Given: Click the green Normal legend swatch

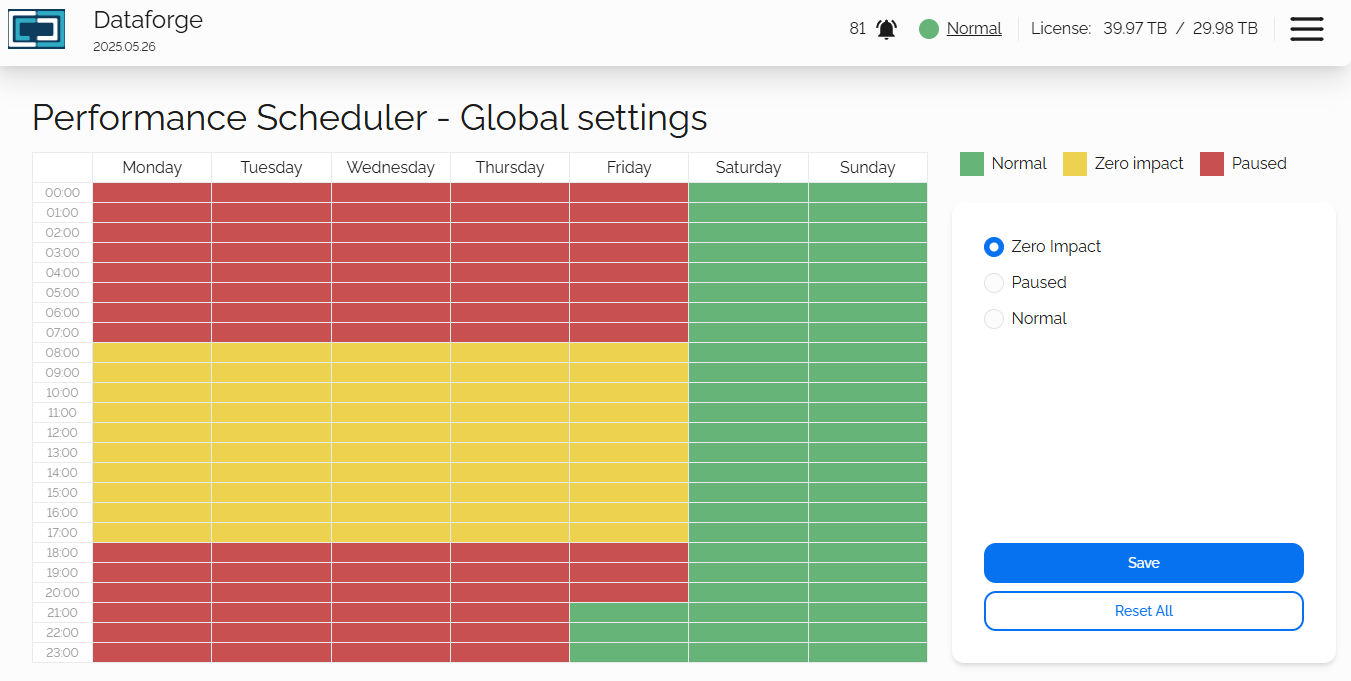Looking at the screenshot, I should pos(972,164).
